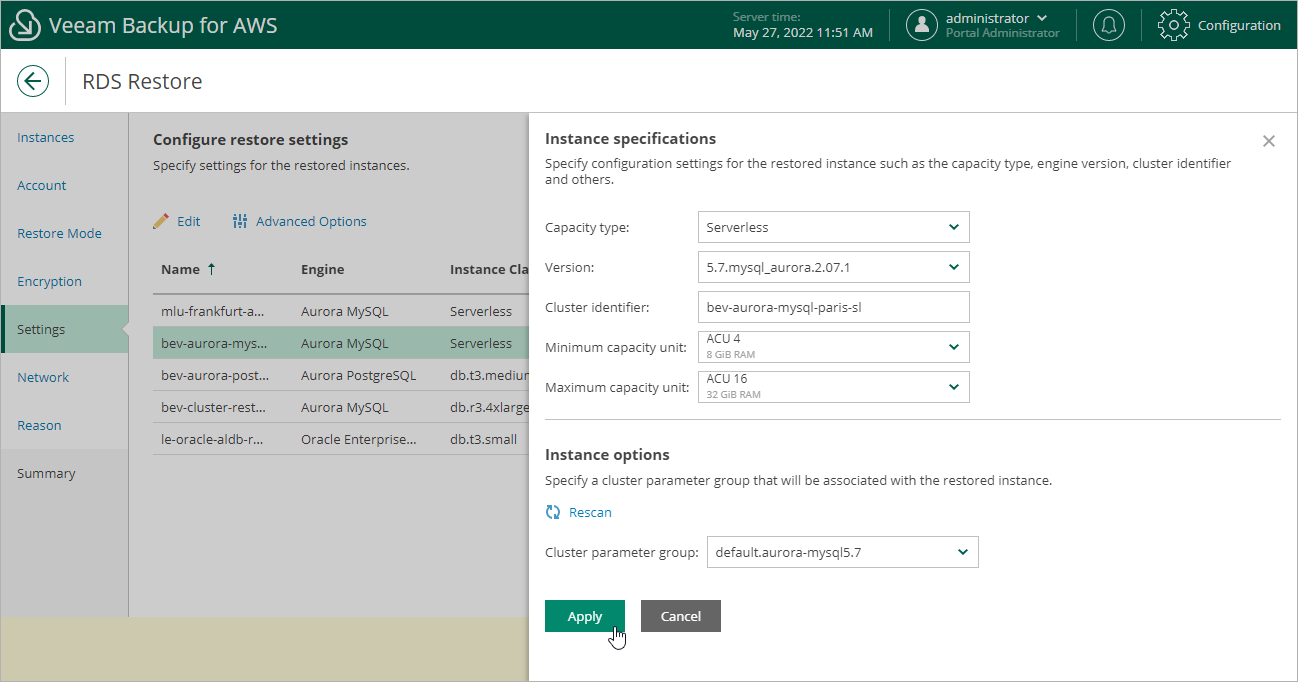Select the bev-aurora-postgres instance row
The image size is (1298, 682).
tap(340, 375)
